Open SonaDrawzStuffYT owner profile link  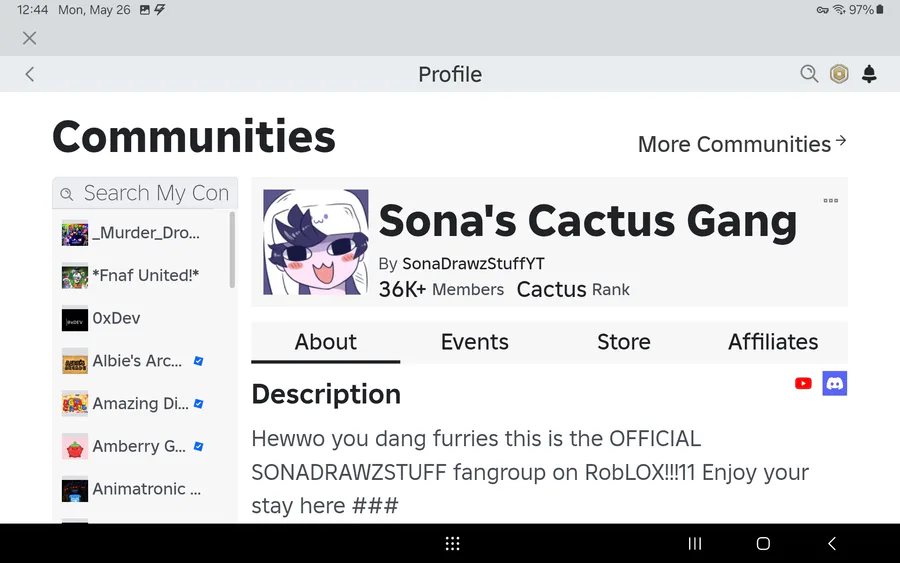tap(474, 263)
